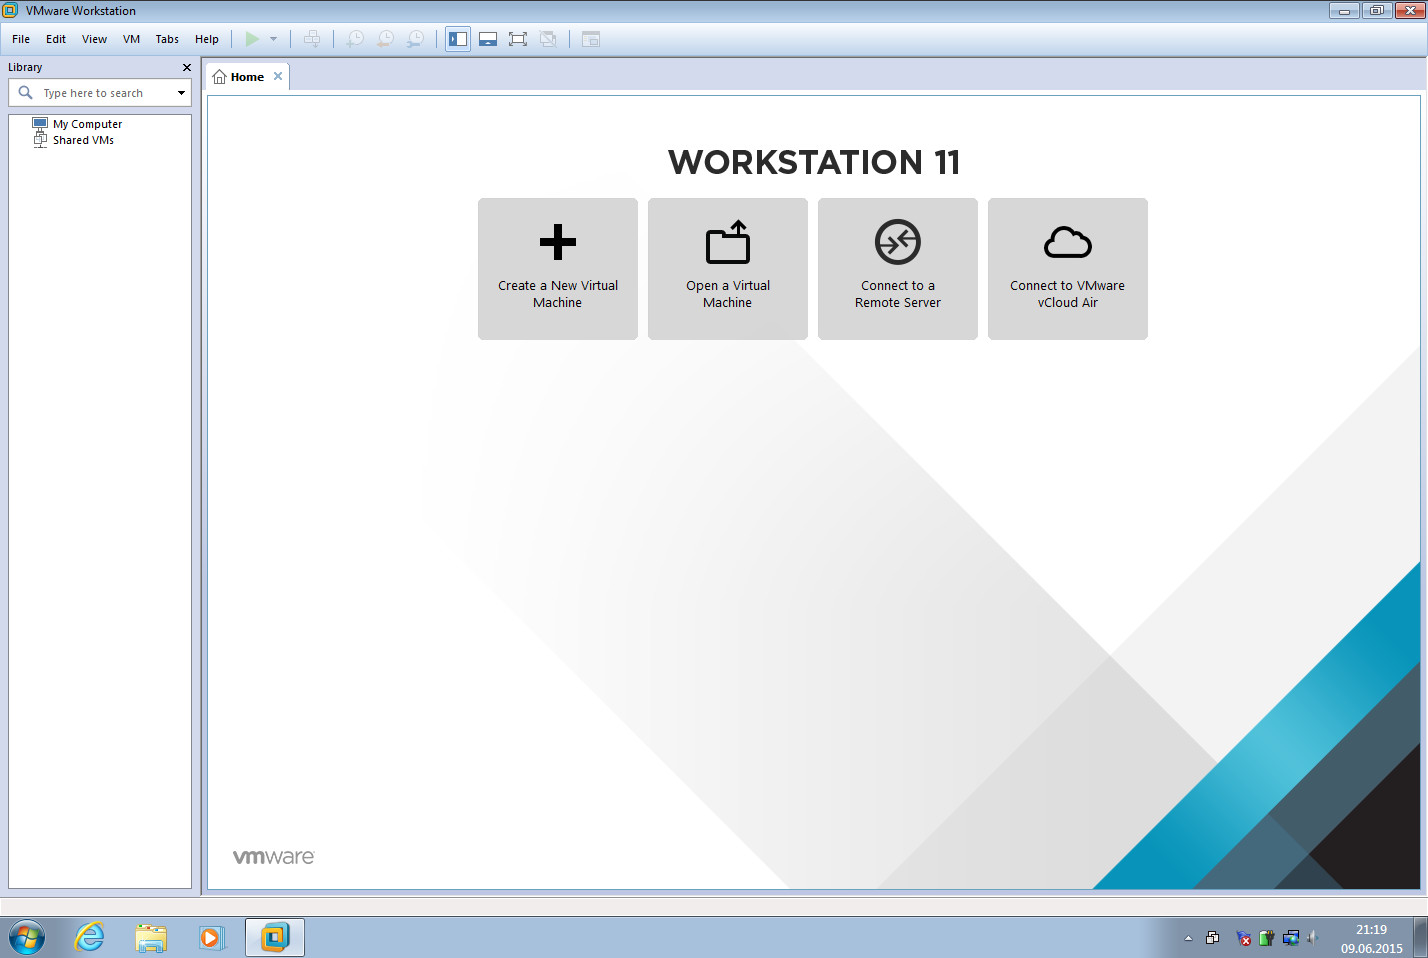Minimize the VMware Workstation window
Screen dimensions: 1428x958
[x=1344, y=10]
